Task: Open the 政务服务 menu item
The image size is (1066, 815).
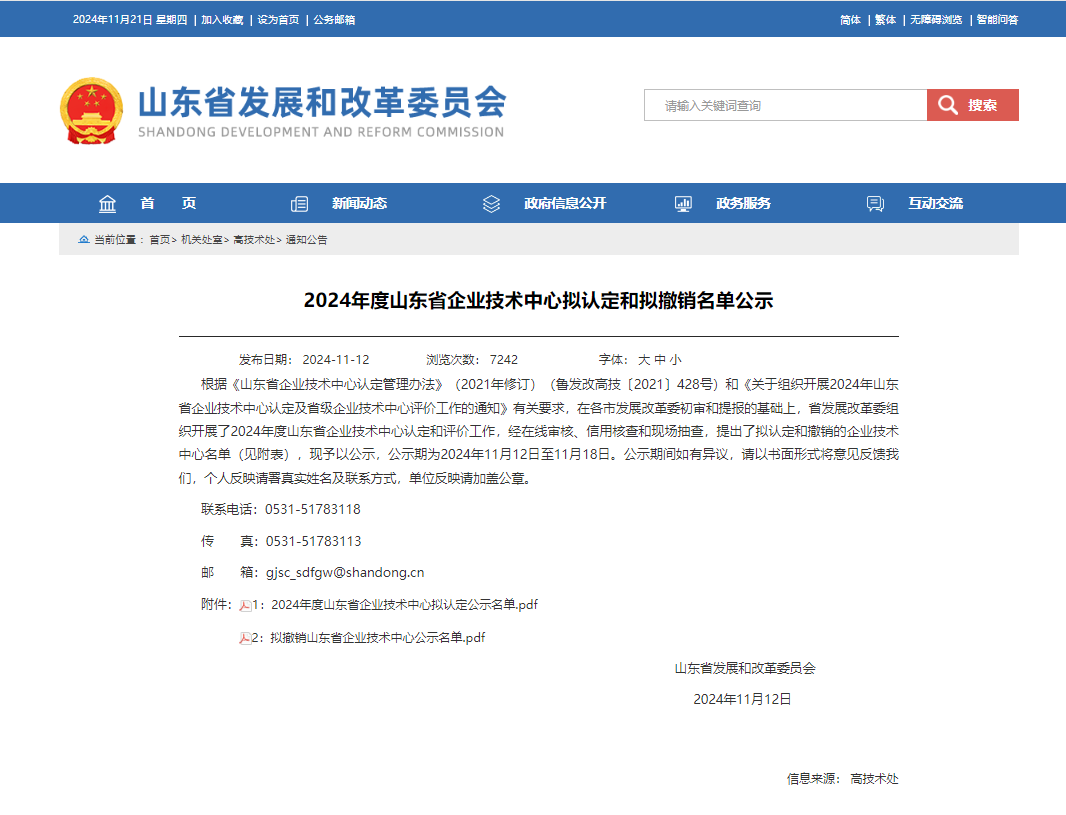Action: point(743,204)
